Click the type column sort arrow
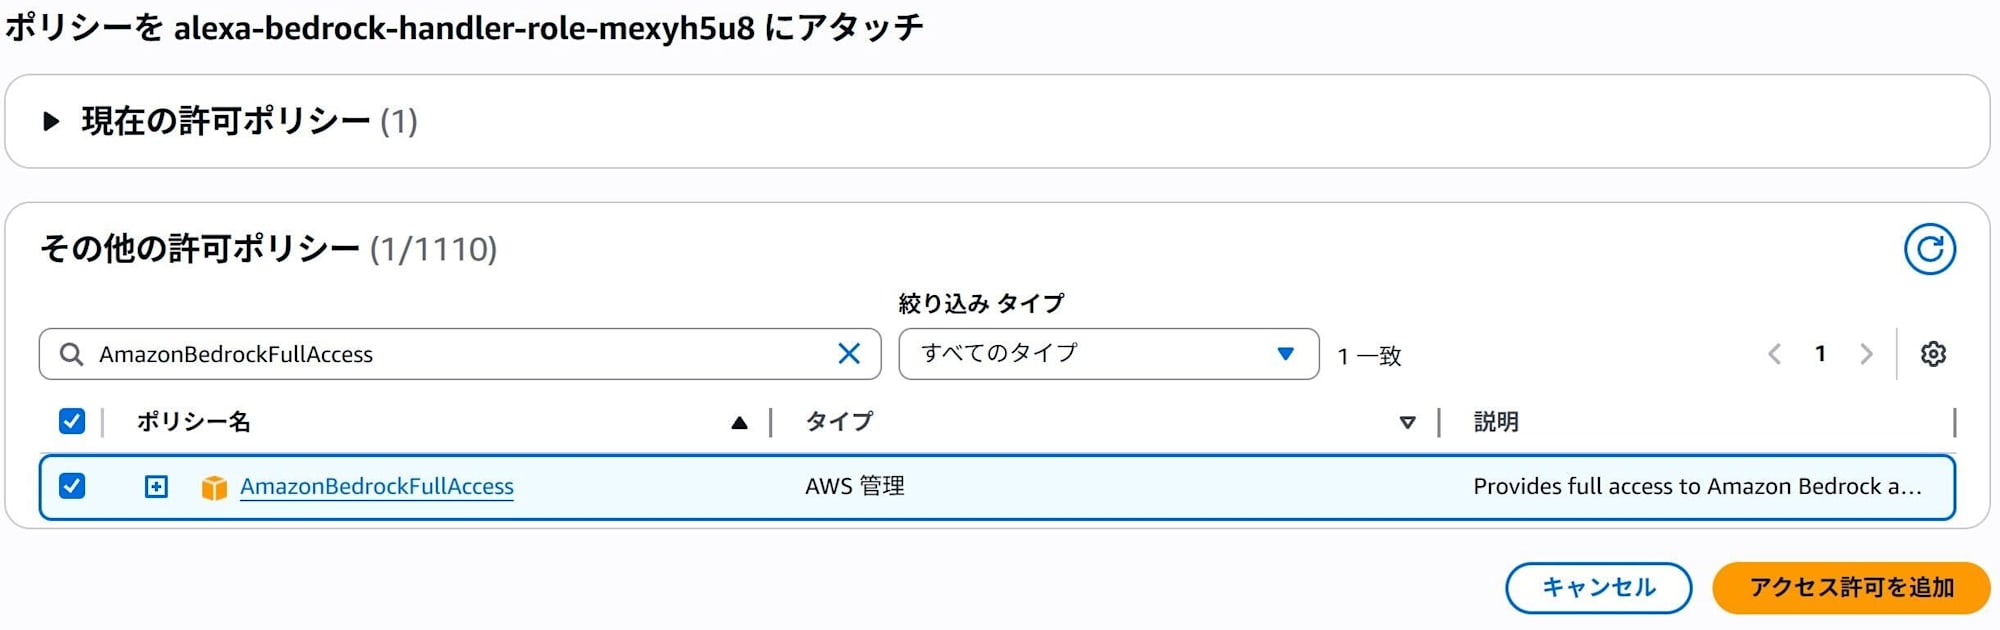This screenshot has width=2000, height=630. point(1407,423)
